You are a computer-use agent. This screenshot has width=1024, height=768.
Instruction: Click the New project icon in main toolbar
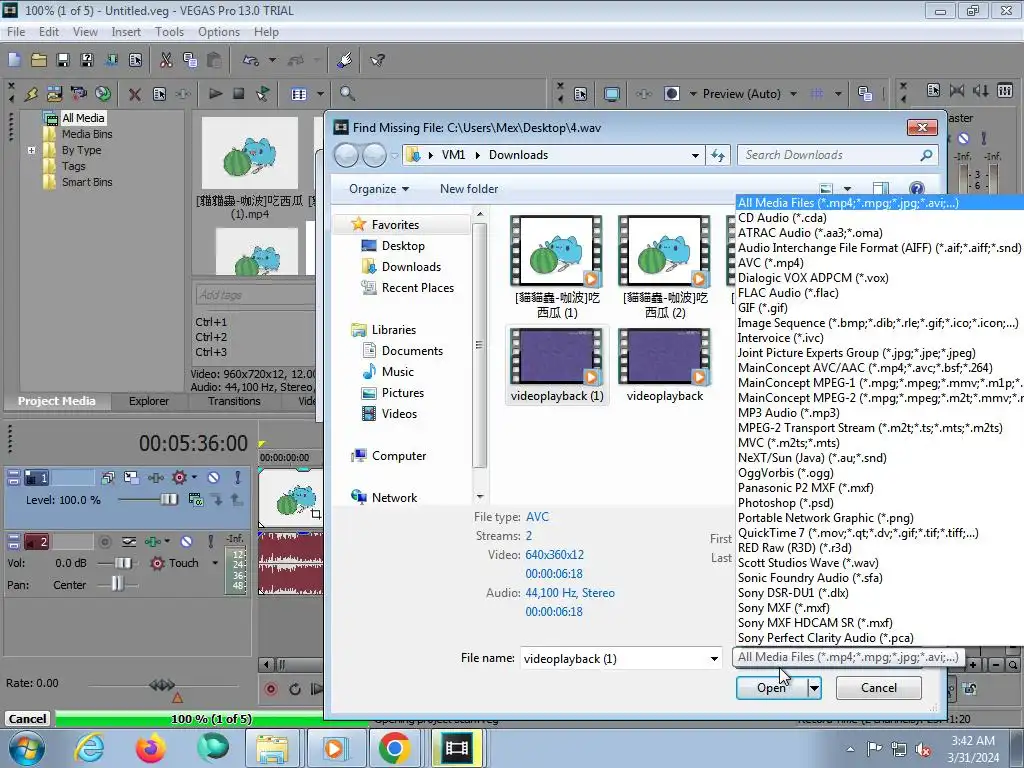(x=14, y=60)
